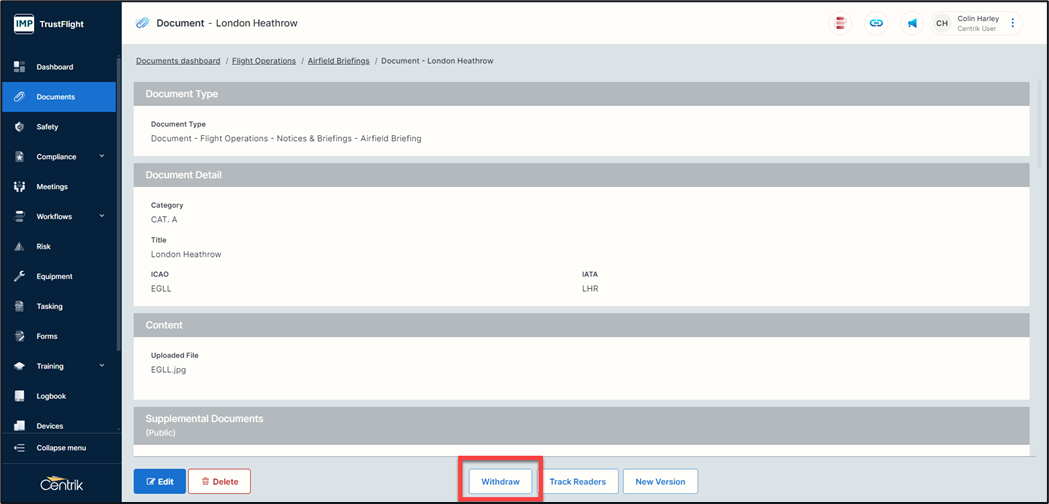The image size is (1049, 504).
Task: Open the three-dot user menu
Action: pyautogui.click(x=1012, y=23)
